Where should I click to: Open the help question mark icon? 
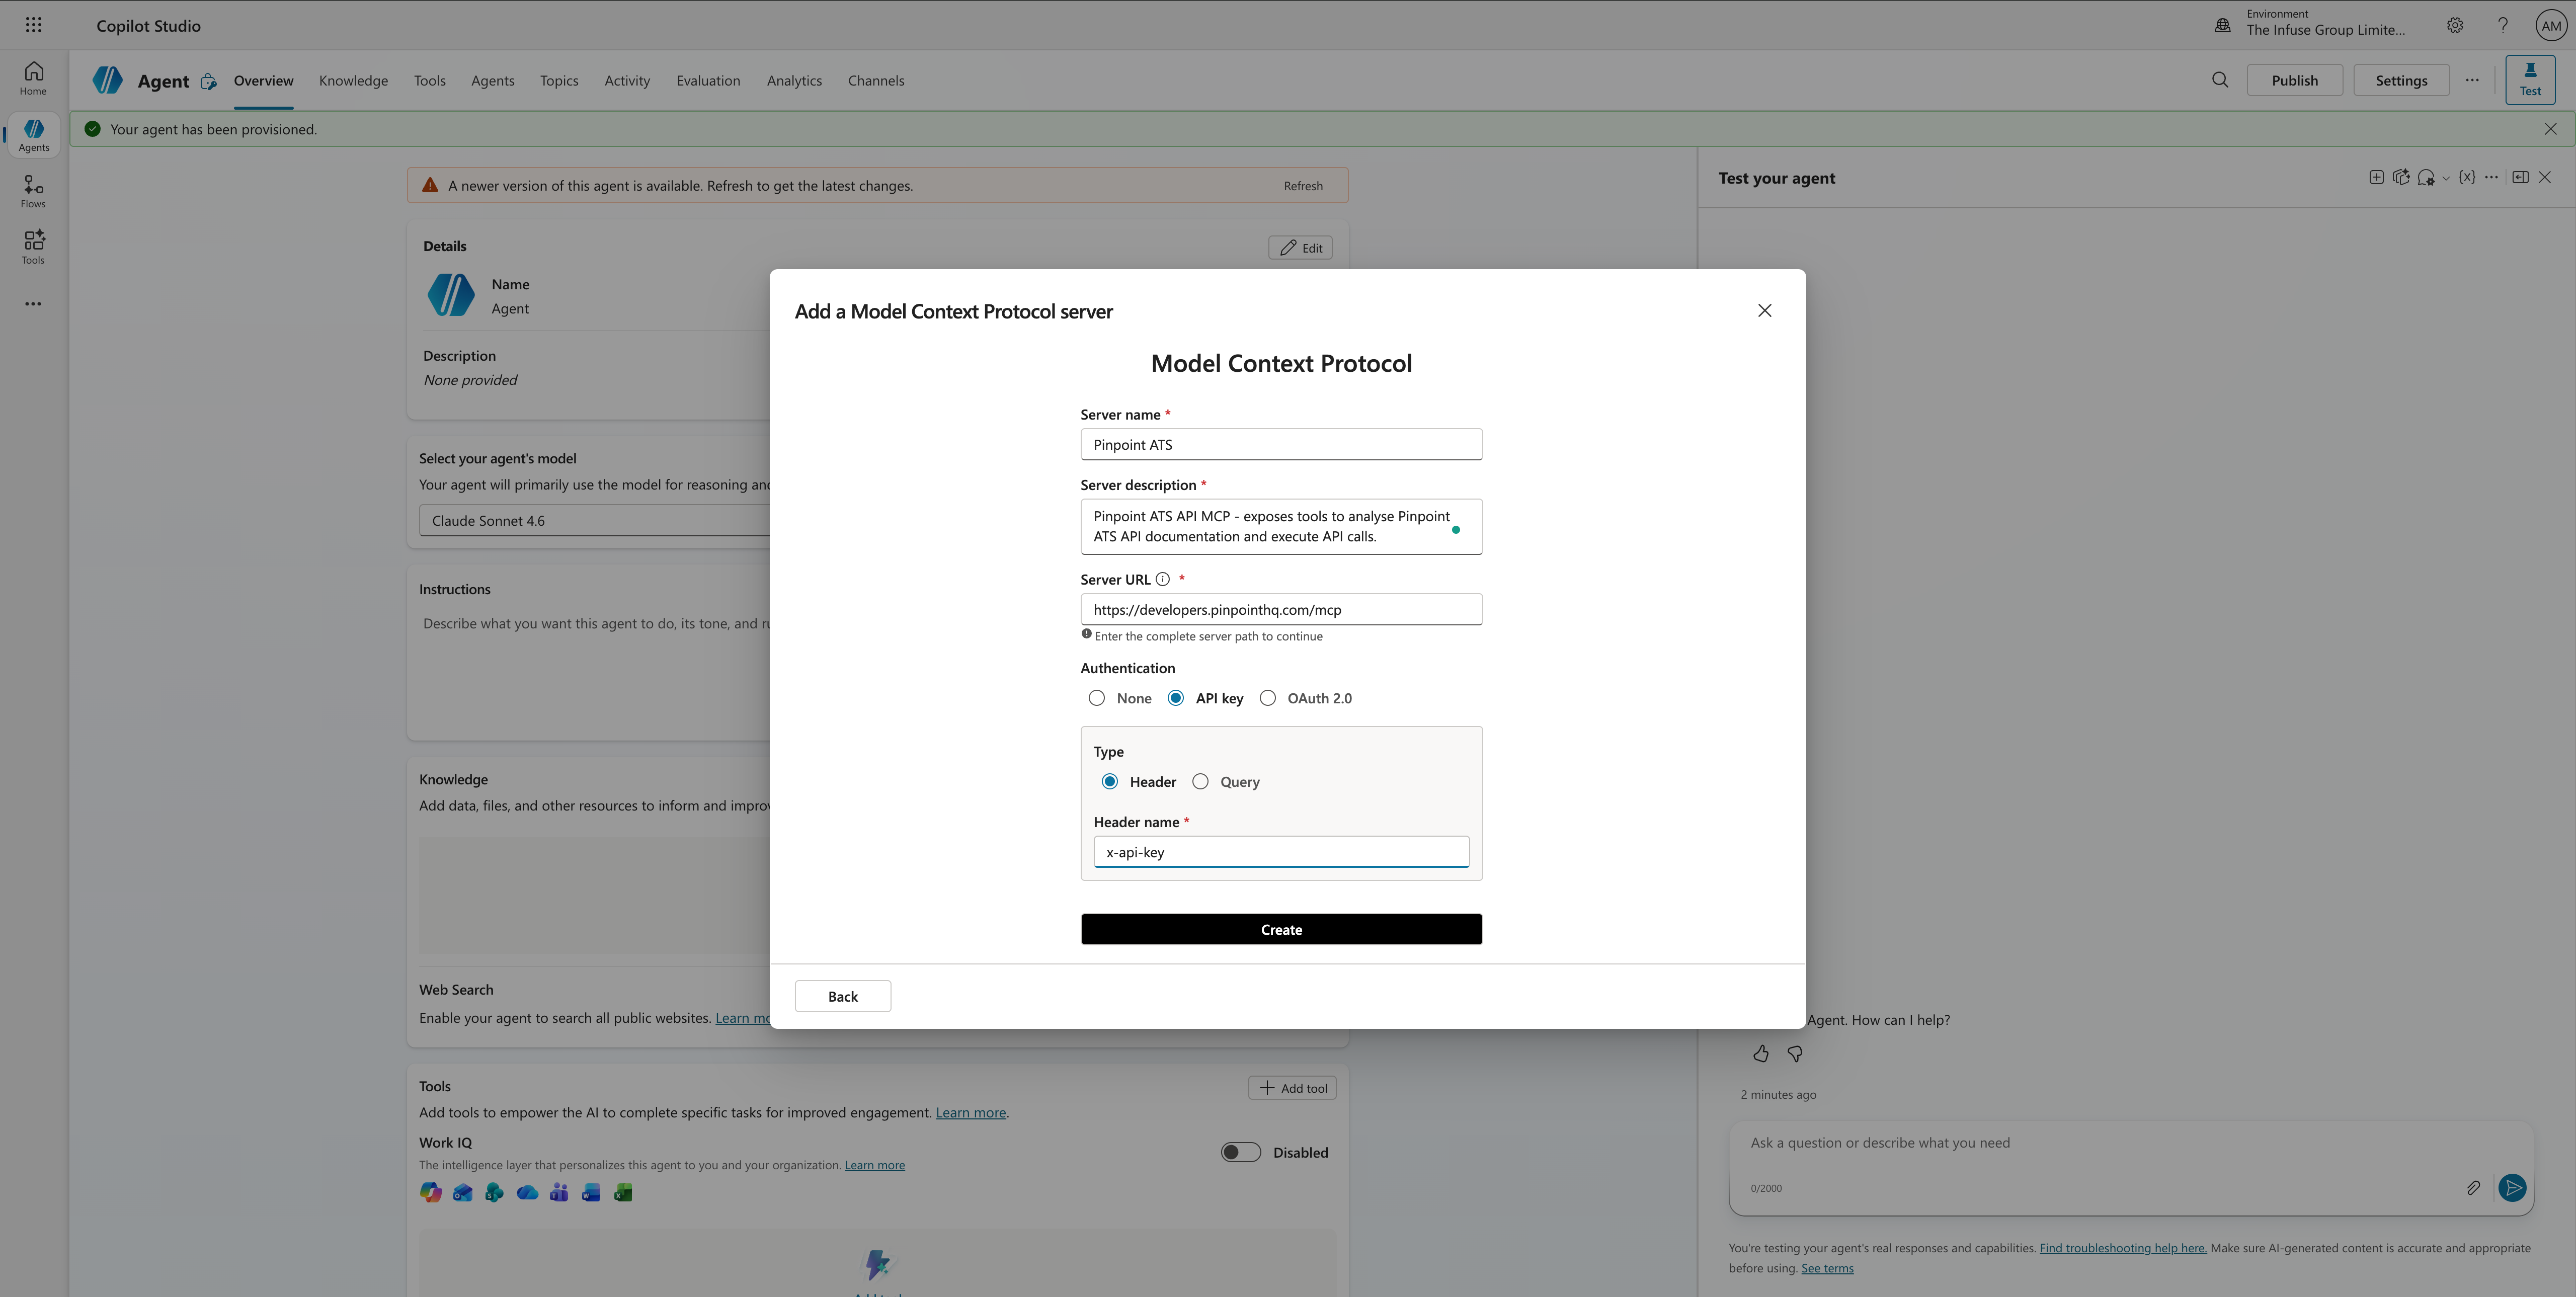coord(2502,25)
